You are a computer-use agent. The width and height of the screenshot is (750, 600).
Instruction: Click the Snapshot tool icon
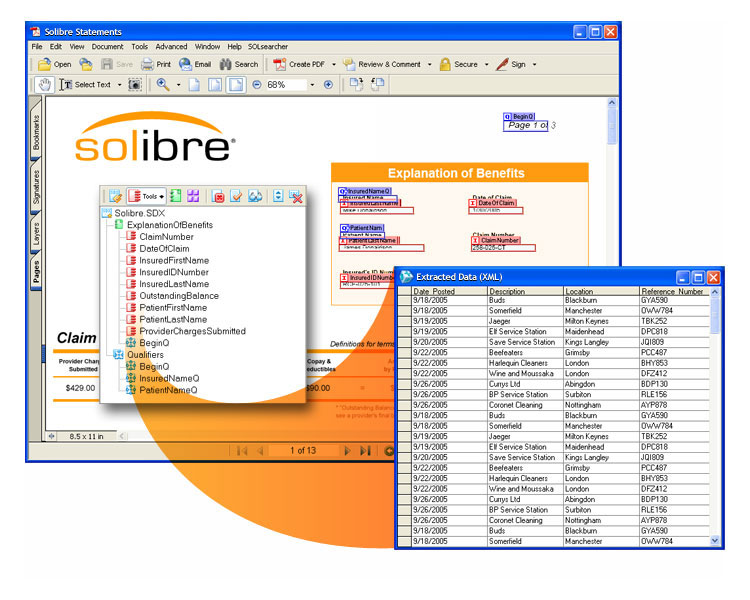click(134, 85)
